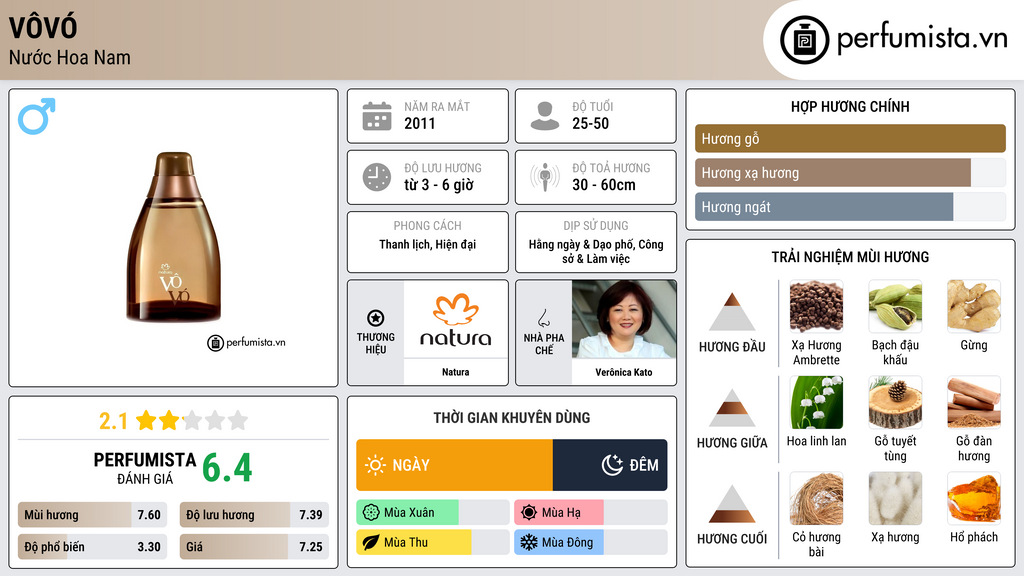1024x576 pixels.
Task: Click the person icon beside Độ tuổi
Action: click(545, 116)
